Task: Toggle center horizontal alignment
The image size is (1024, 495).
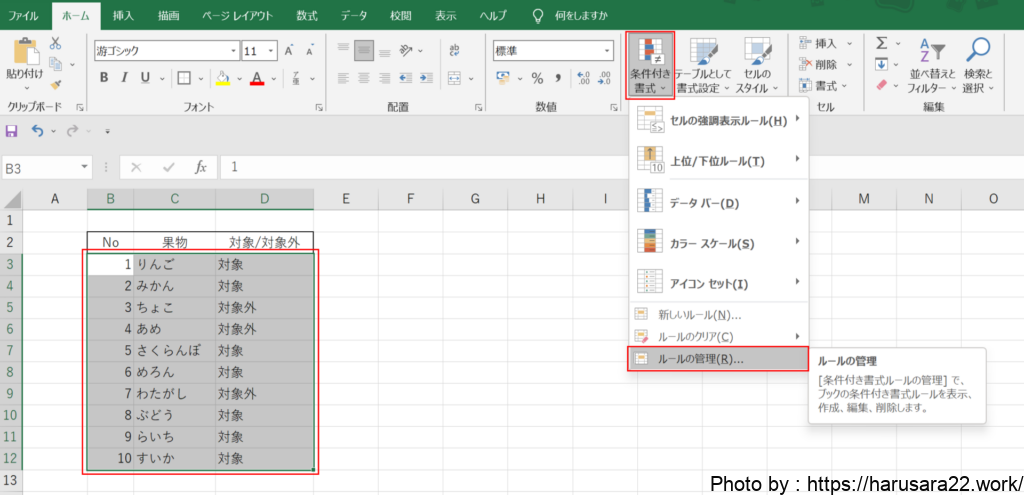Action: point(365,78)
